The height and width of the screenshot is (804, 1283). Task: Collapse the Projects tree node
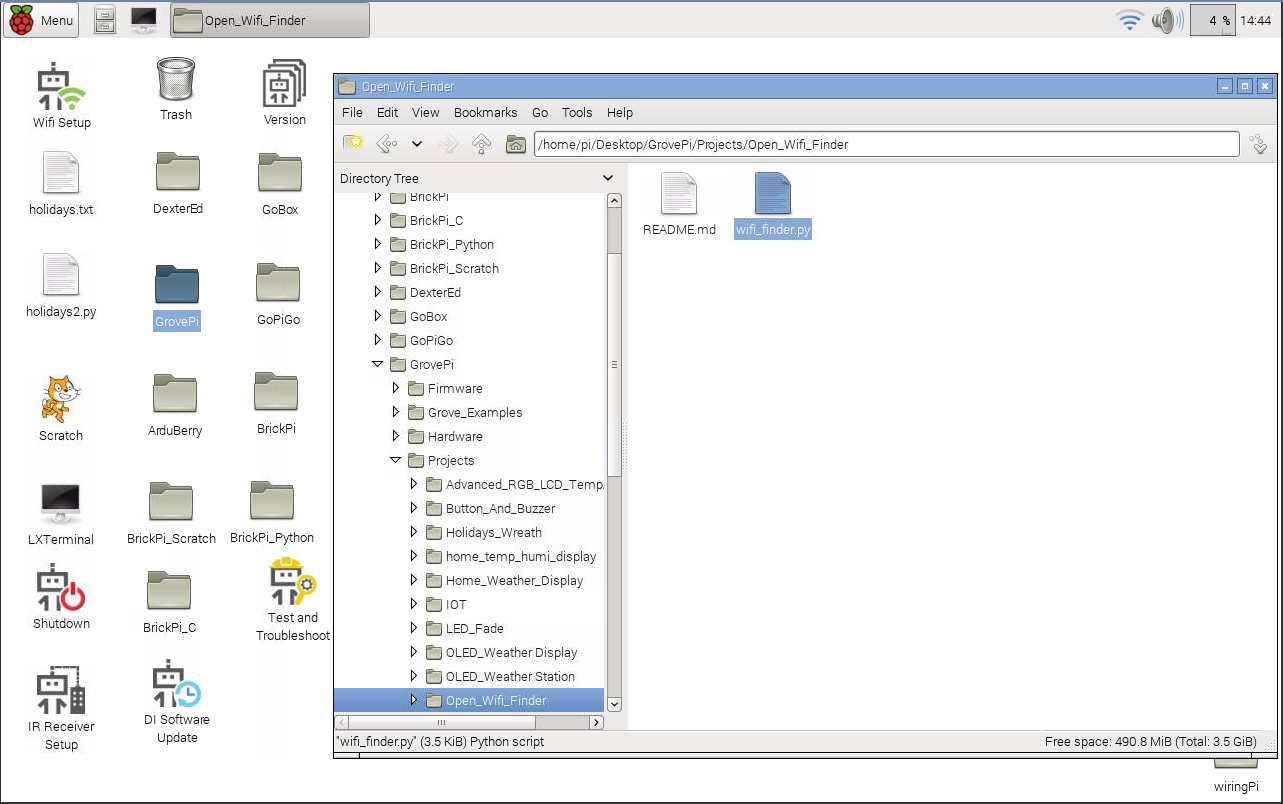click(x=395, y=460)
